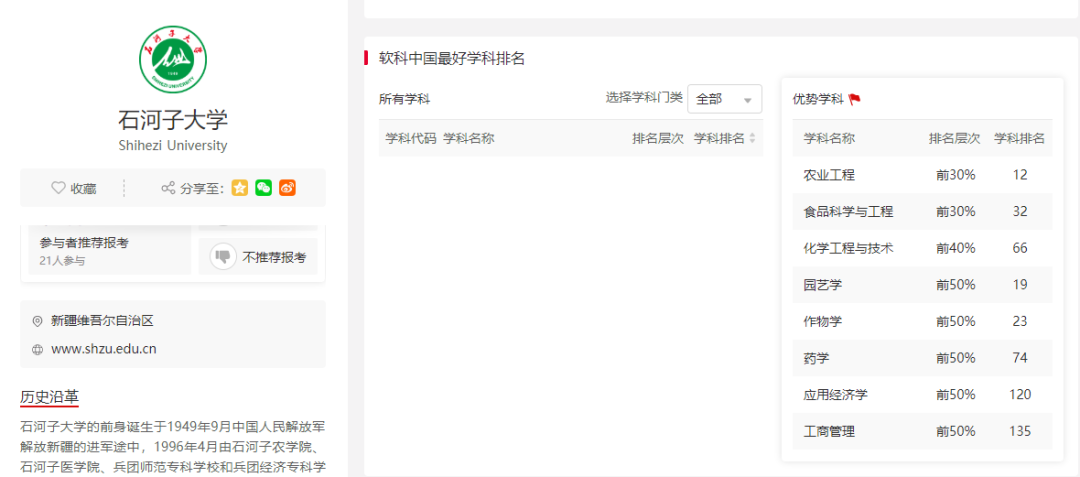1080x477 pixels.
Task: Click the red flag beside 优势学科
Action: (x=854, y=99)
